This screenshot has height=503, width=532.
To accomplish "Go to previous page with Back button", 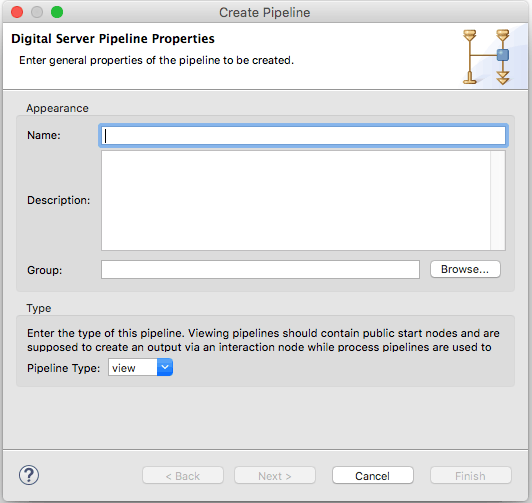I will tap(183, 476).
